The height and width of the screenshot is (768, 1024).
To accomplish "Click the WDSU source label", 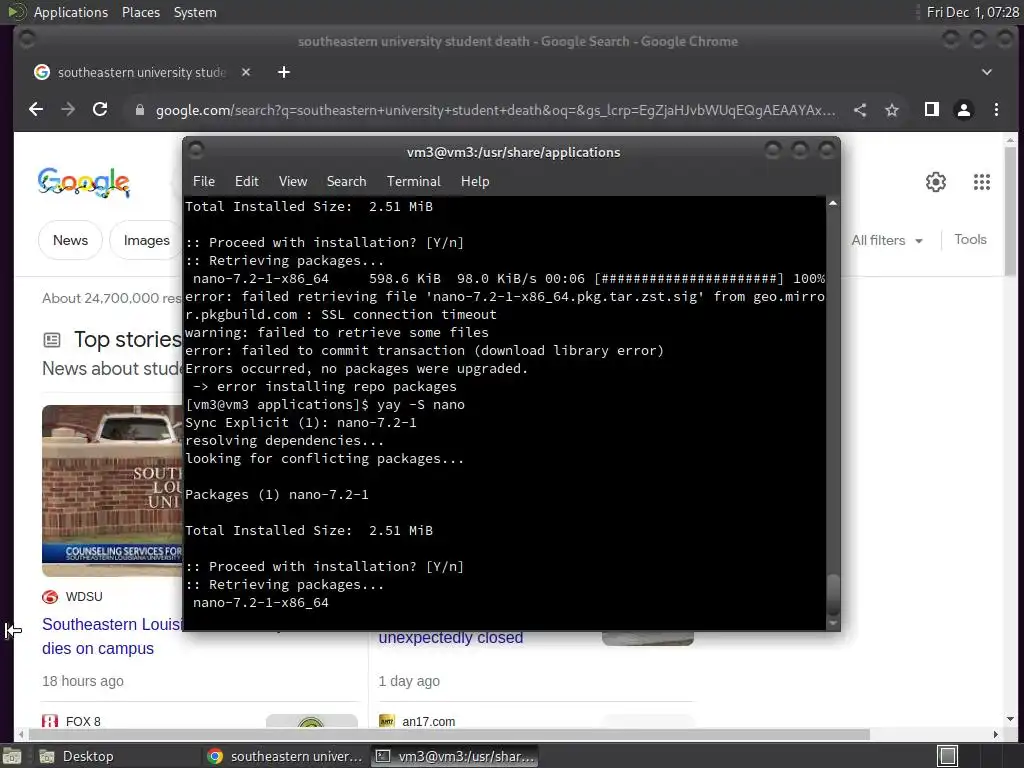I will [84, 597].
